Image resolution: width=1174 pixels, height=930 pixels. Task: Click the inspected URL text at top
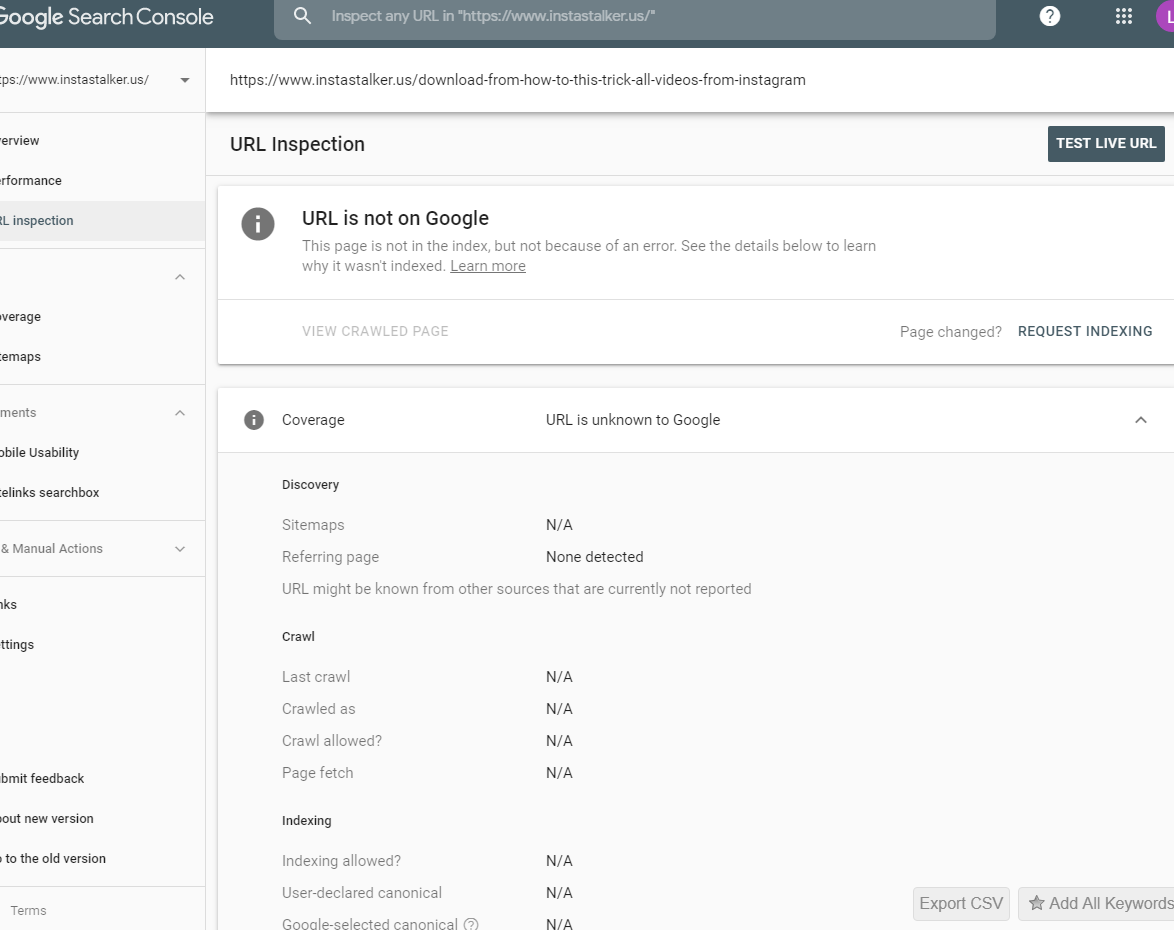click(x=517, y=80)
